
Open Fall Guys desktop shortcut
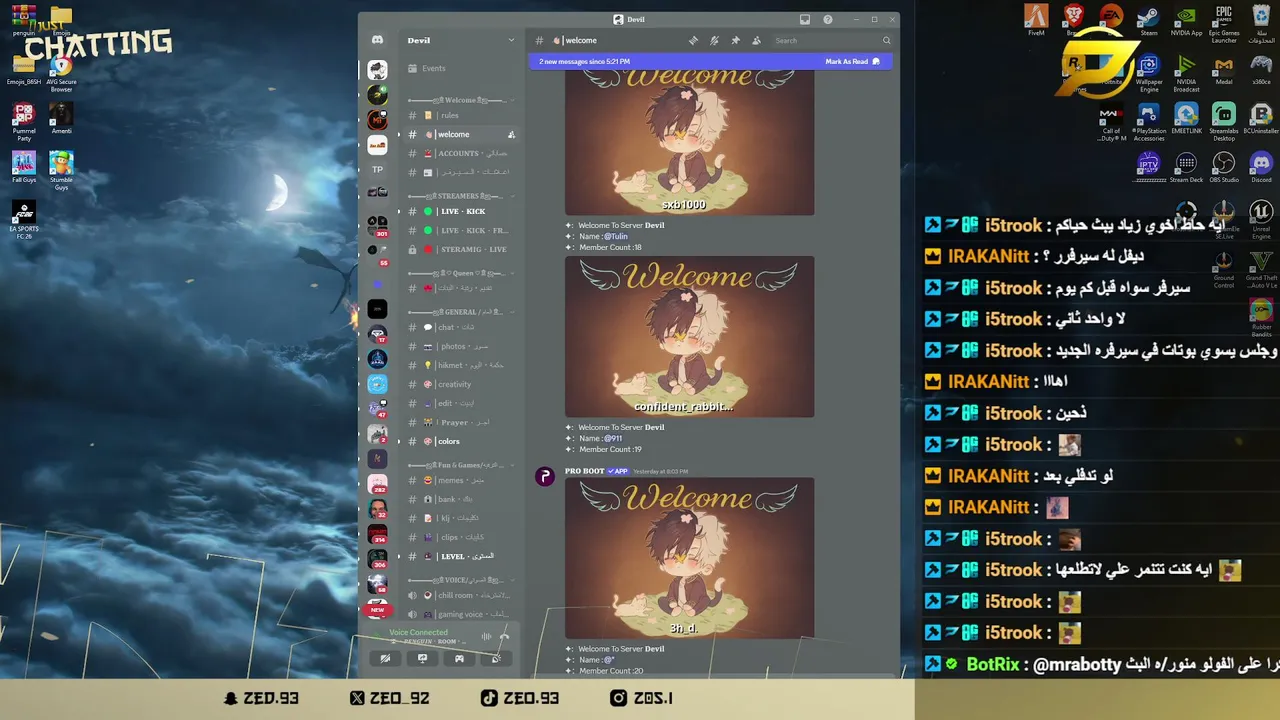[24, 167]
